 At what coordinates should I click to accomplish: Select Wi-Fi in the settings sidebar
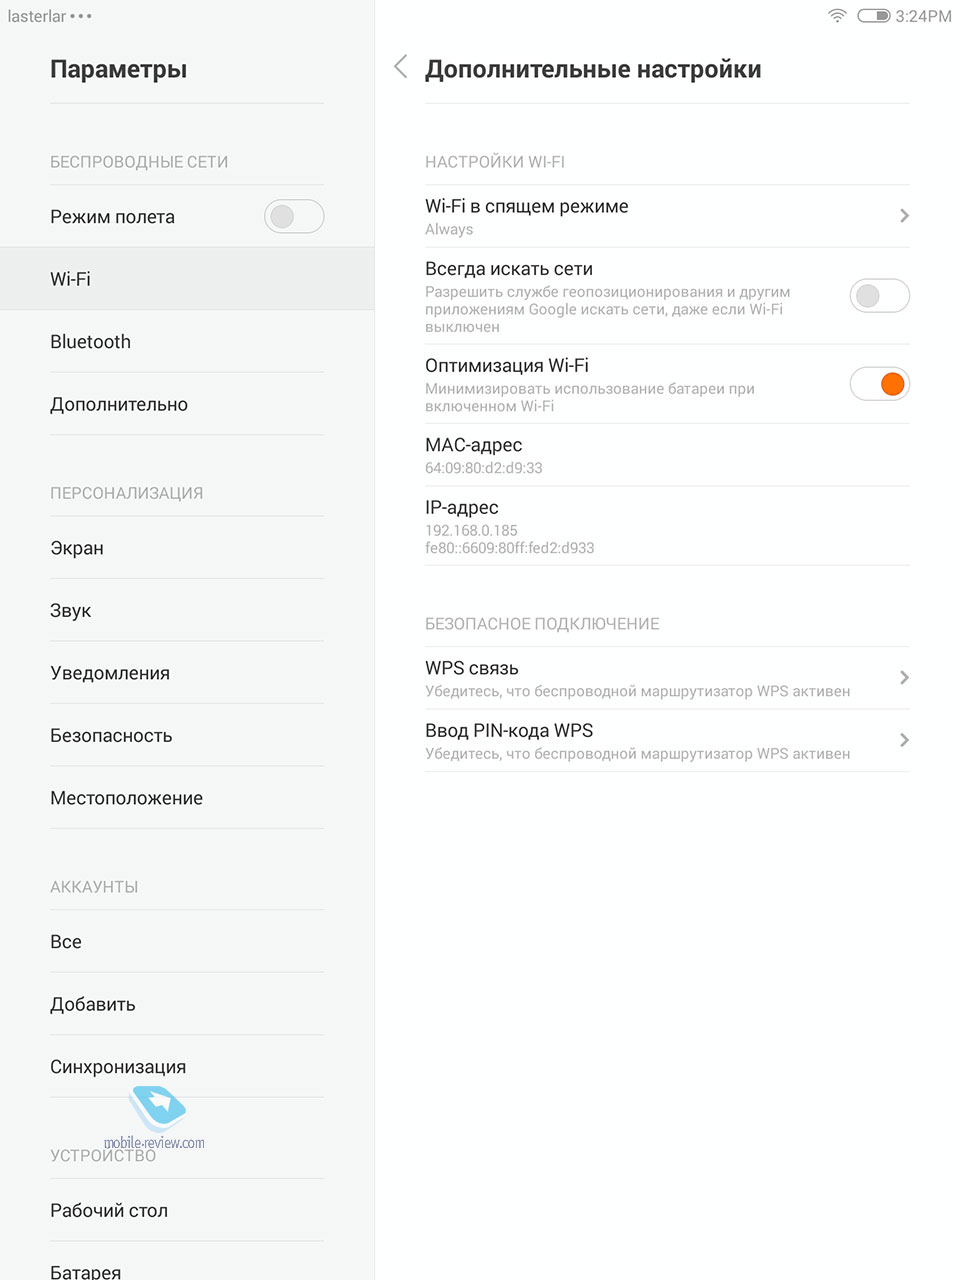pyautogui.click(x=187, y=279)
